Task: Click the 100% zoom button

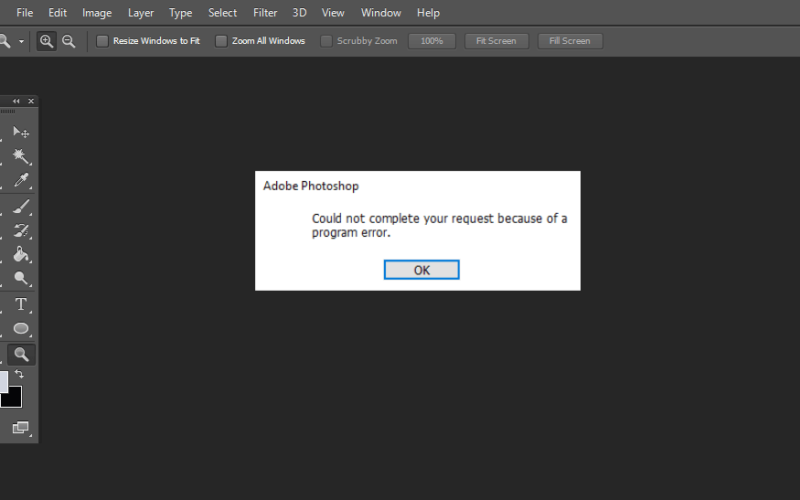Action: click(432, 41)
